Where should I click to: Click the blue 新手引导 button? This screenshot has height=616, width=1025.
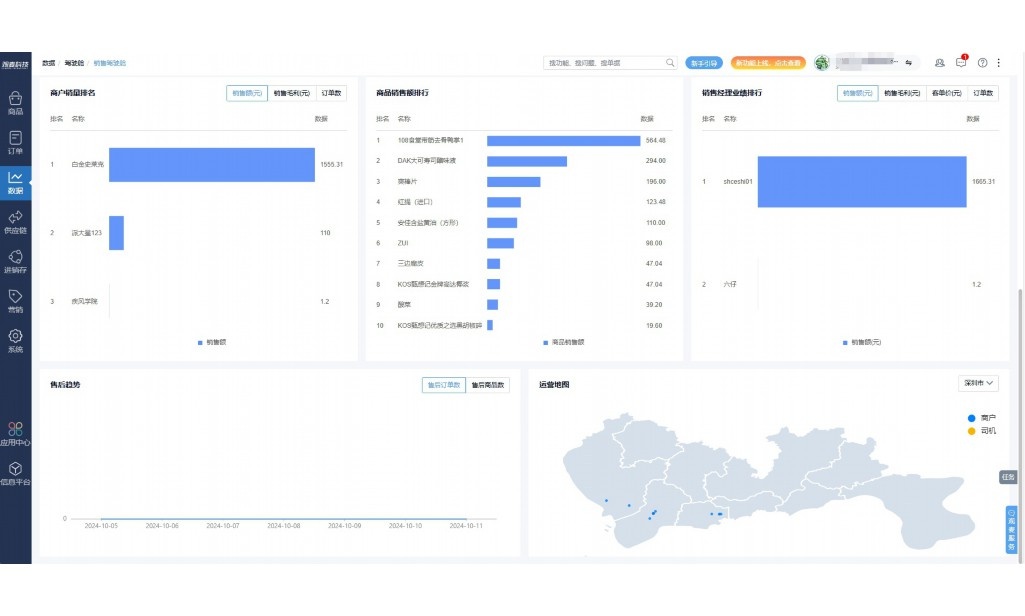point(704,63)
